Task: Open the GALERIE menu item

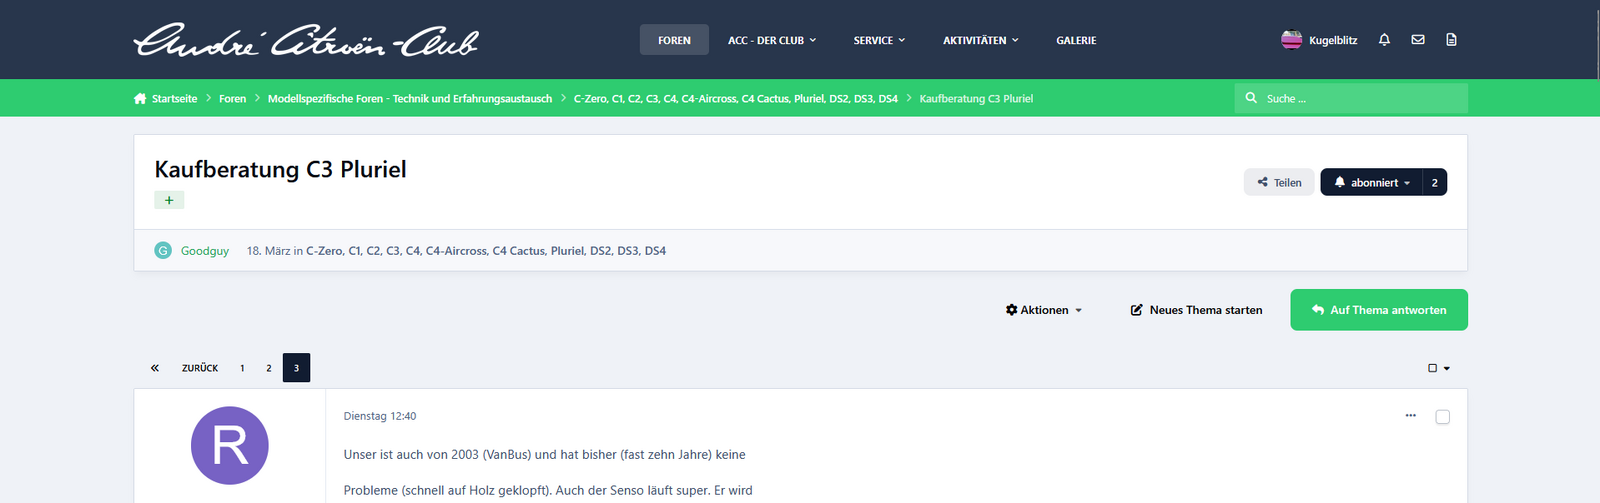Action: 1076,40
